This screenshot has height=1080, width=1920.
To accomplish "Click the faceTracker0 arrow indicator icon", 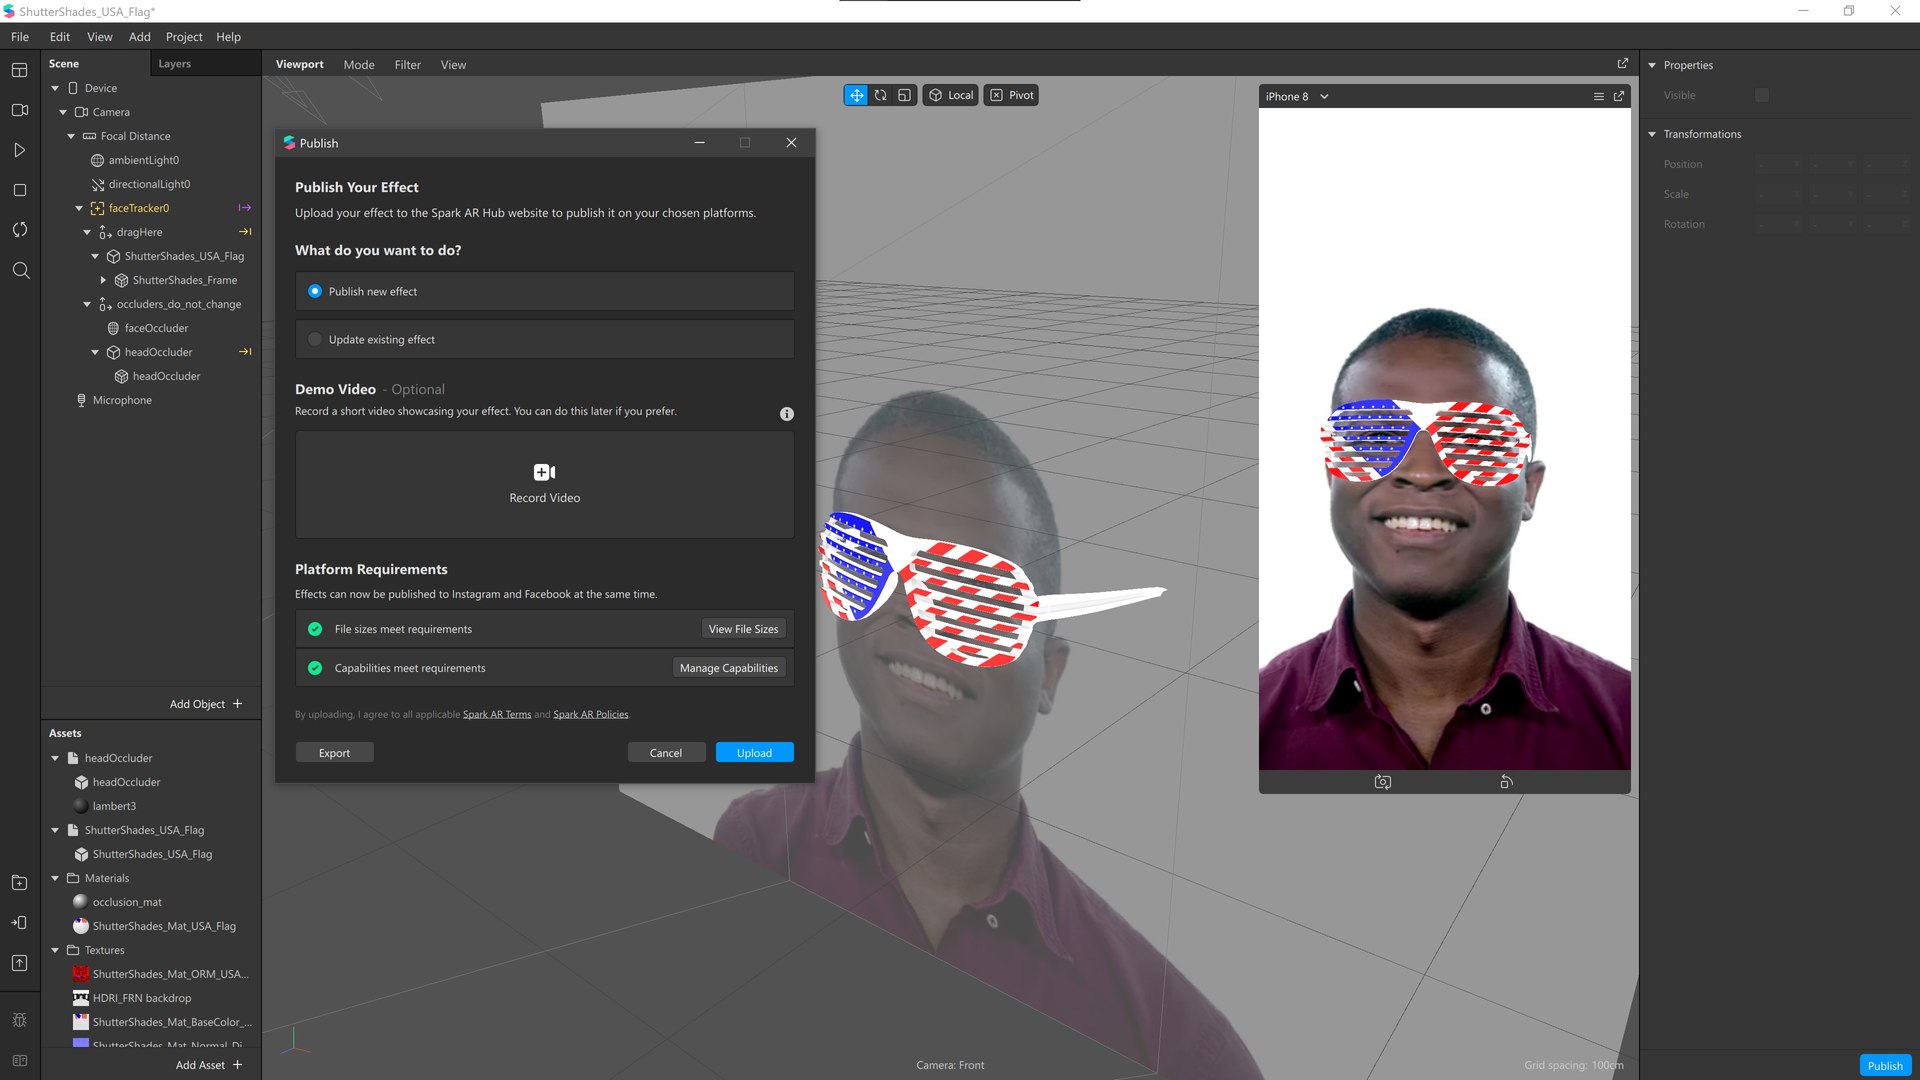I will [x=244, y=208].
